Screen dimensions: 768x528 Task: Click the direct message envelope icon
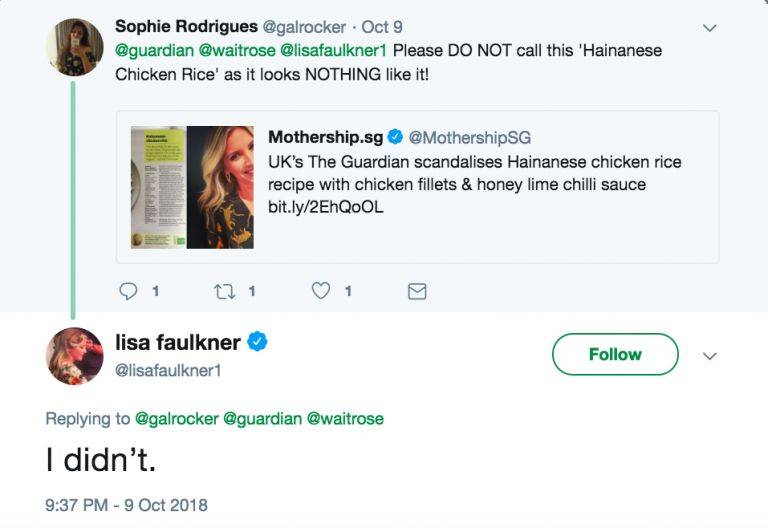pos(418,291)
